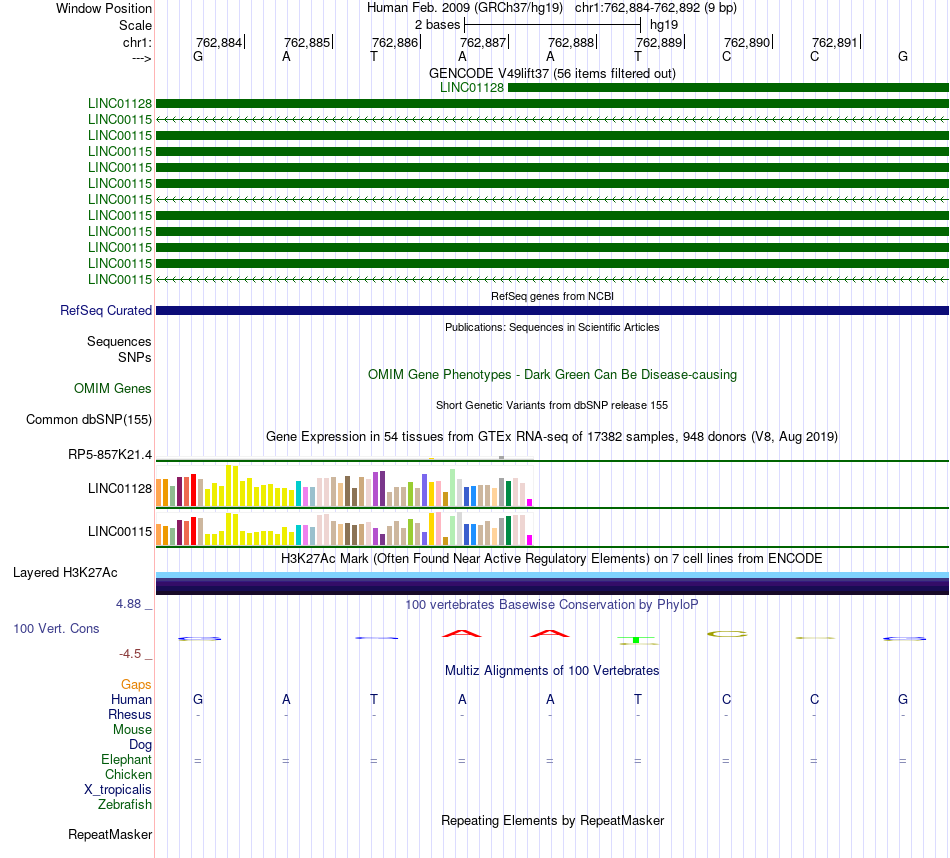Viewport: 950px width, 858px height.
Task: Click the Sequences track label
Action: click(x=119, y=342)
